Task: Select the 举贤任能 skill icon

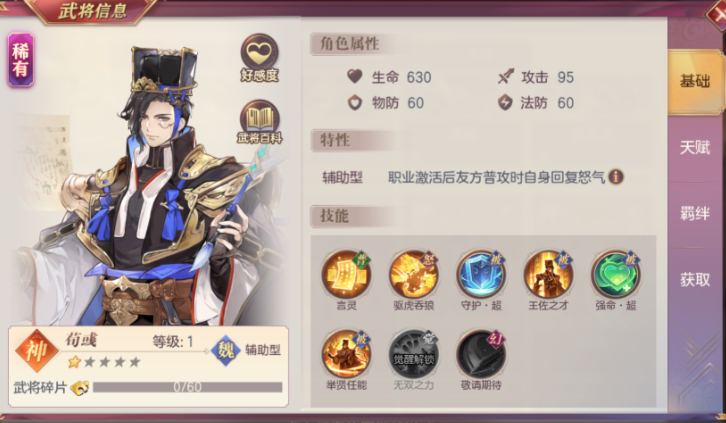Action: pos(346,355)
